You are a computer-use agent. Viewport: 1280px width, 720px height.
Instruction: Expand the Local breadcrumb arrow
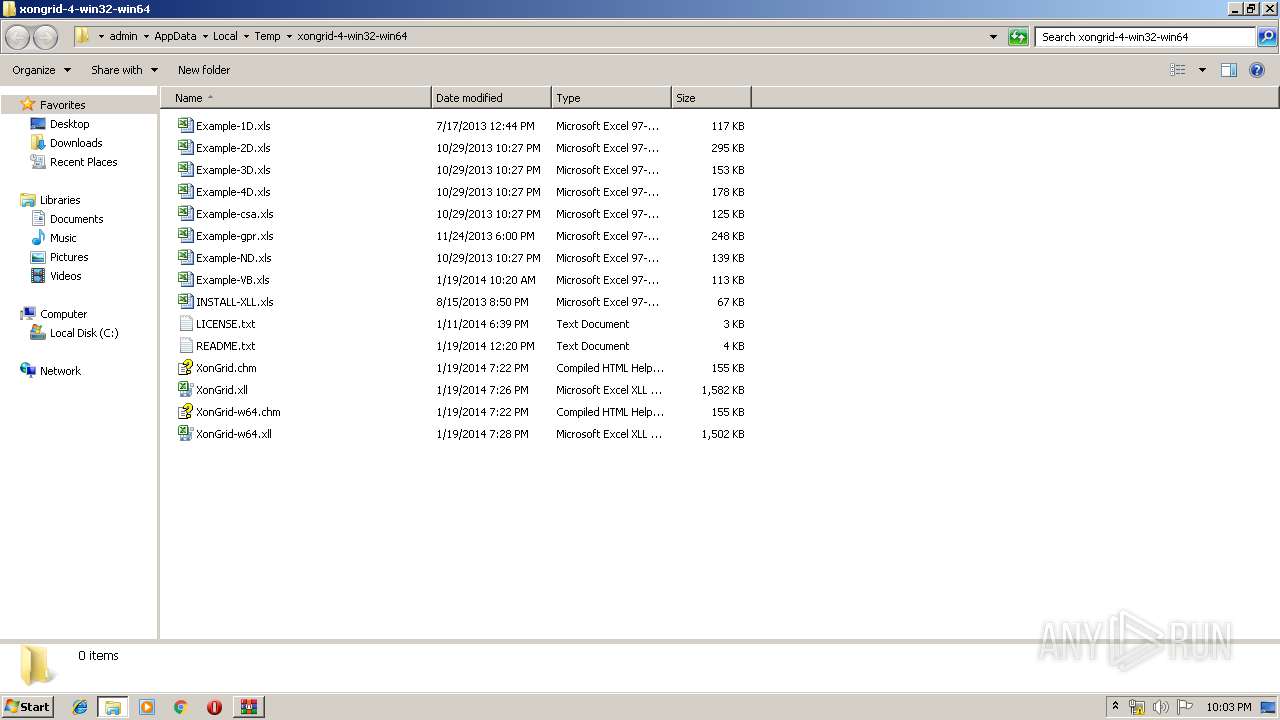(x=246, y=37)
